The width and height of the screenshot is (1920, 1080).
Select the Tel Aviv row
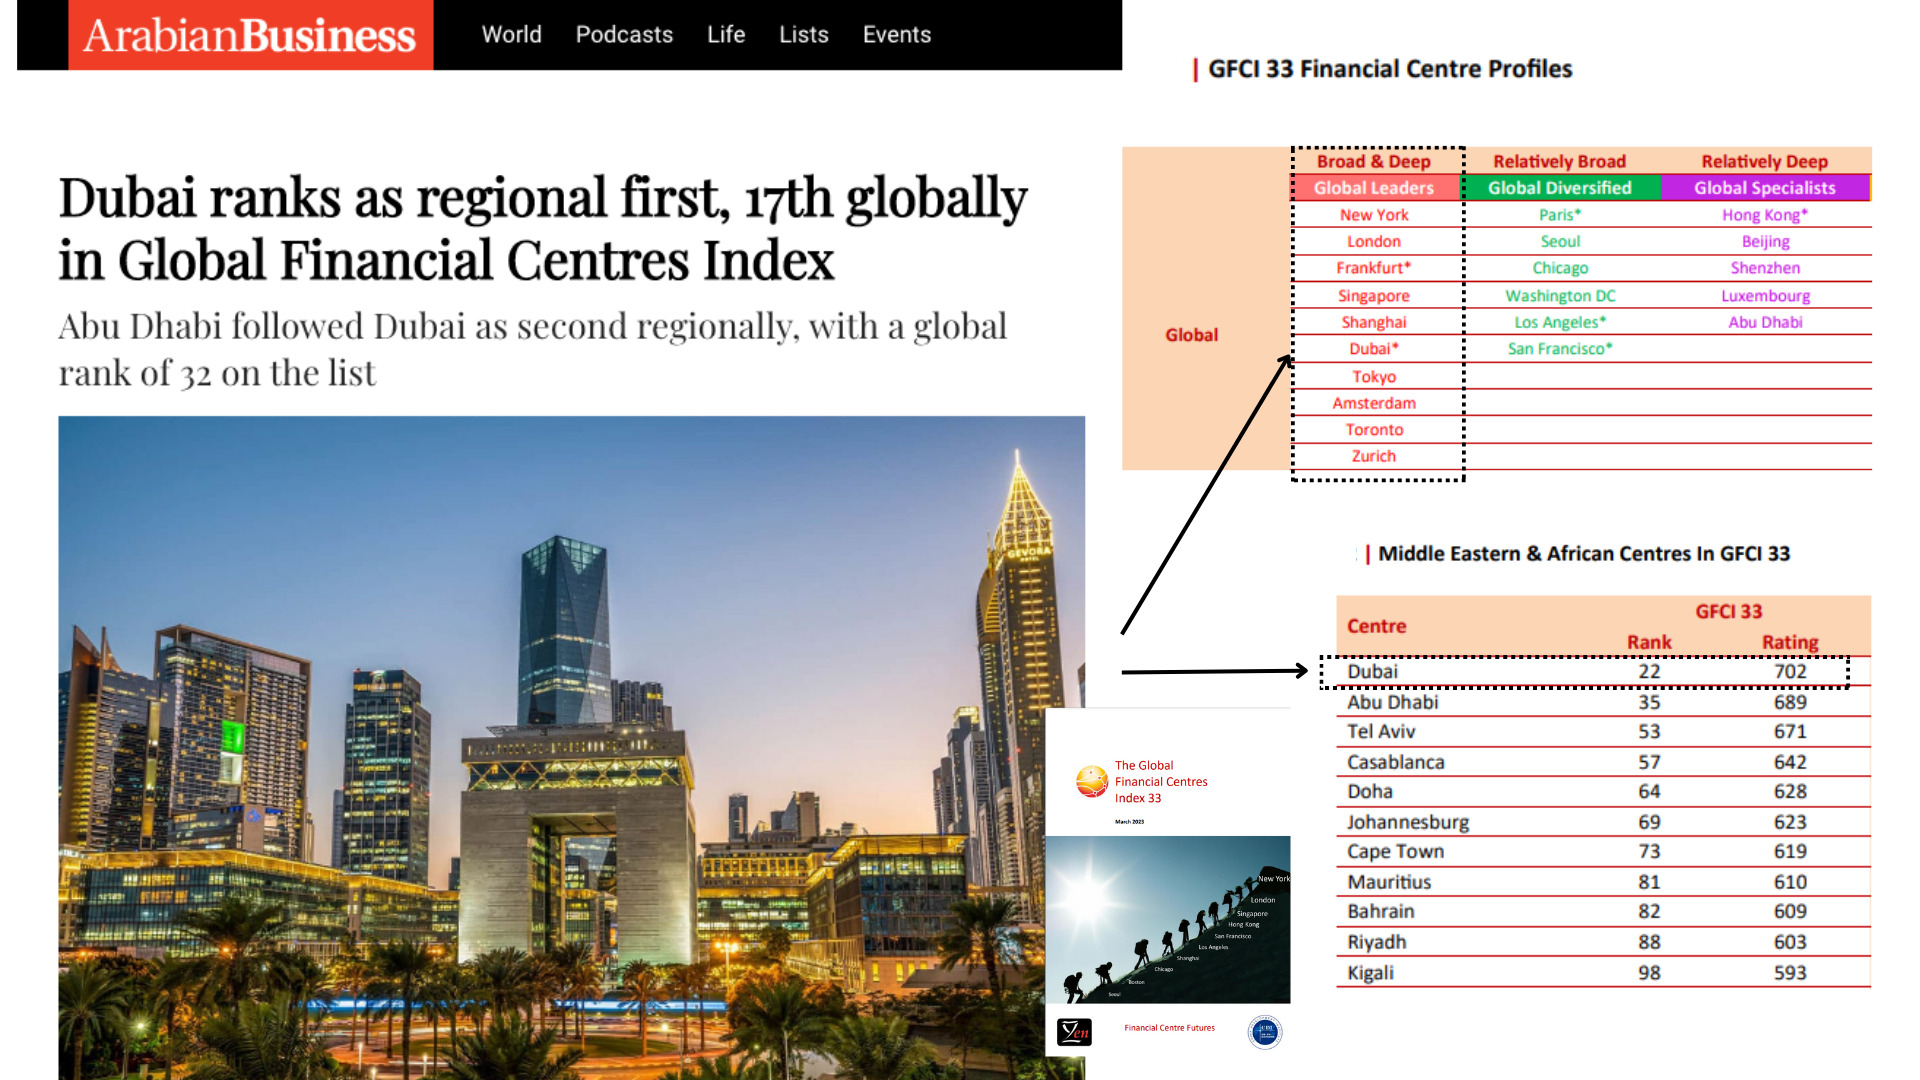pyautogui.click(x=1603, y=732)
